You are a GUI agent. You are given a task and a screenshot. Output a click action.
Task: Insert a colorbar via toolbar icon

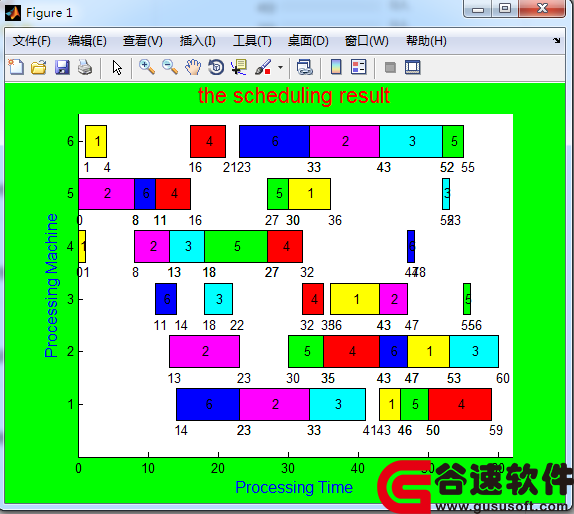(336, 68)
